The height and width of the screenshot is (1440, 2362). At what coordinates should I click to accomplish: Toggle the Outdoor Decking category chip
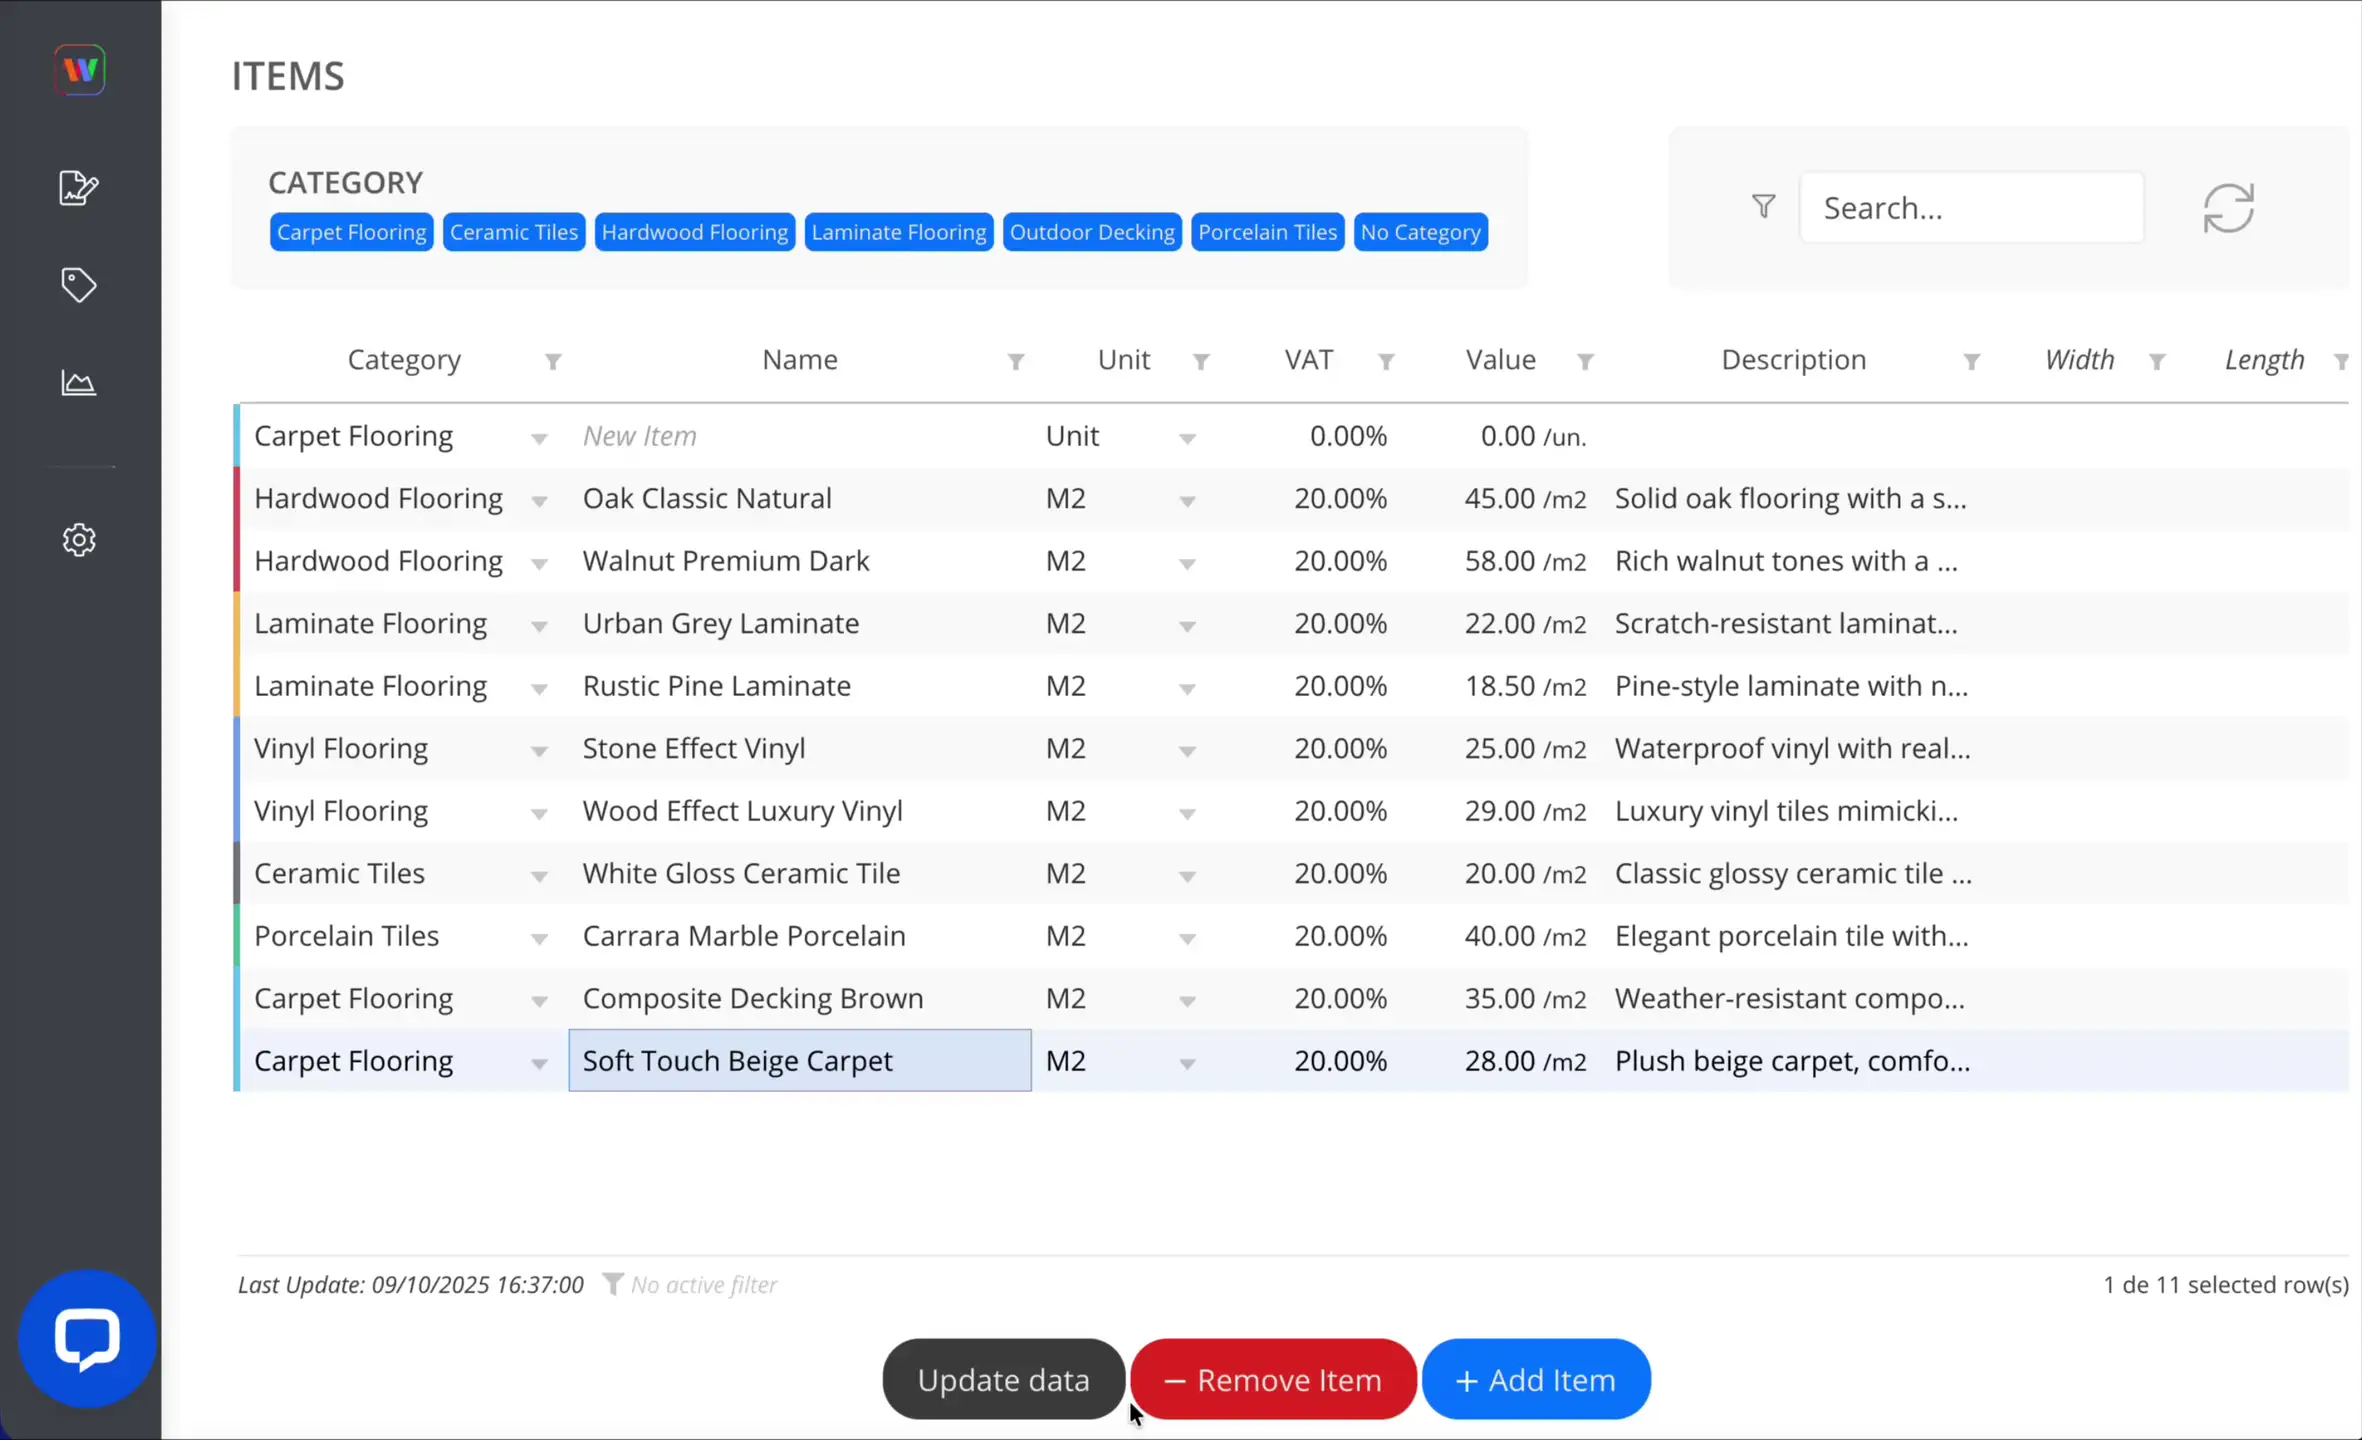[1091, 232]
